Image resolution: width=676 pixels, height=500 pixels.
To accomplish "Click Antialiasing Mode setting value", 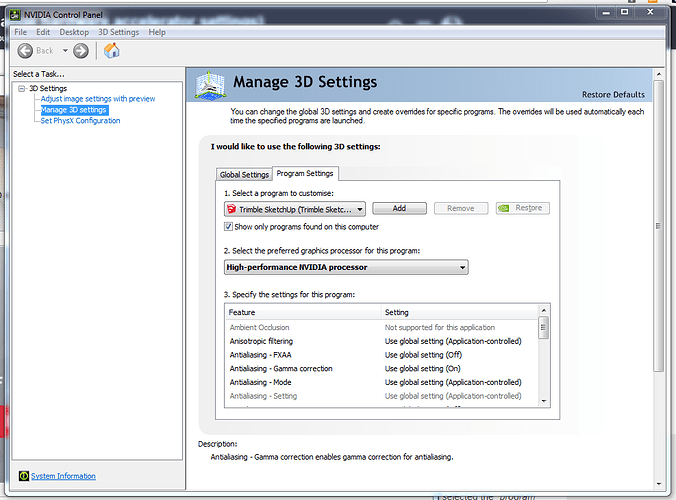I will coord(453,382).
